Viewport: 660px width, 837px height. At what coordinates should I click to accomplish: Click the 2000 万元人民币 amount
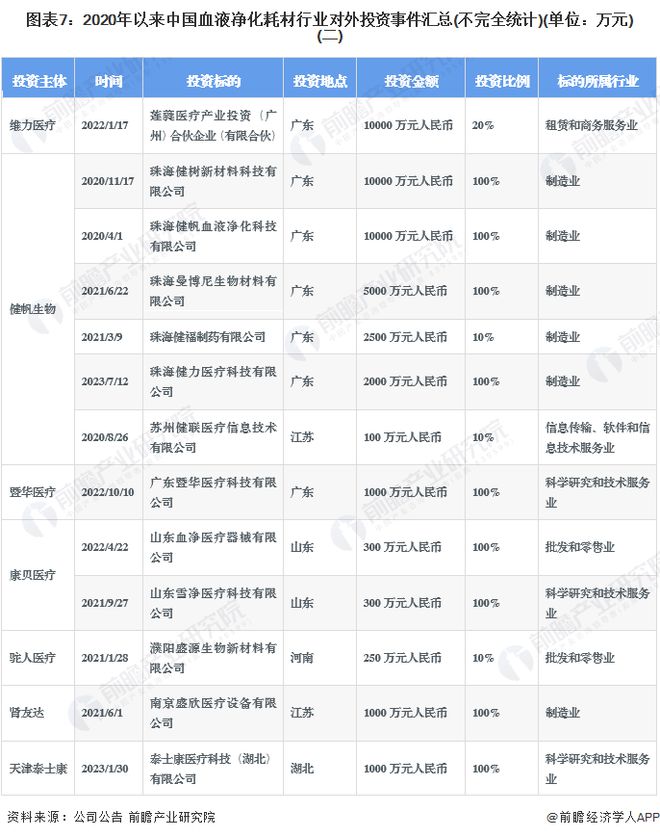405,382
